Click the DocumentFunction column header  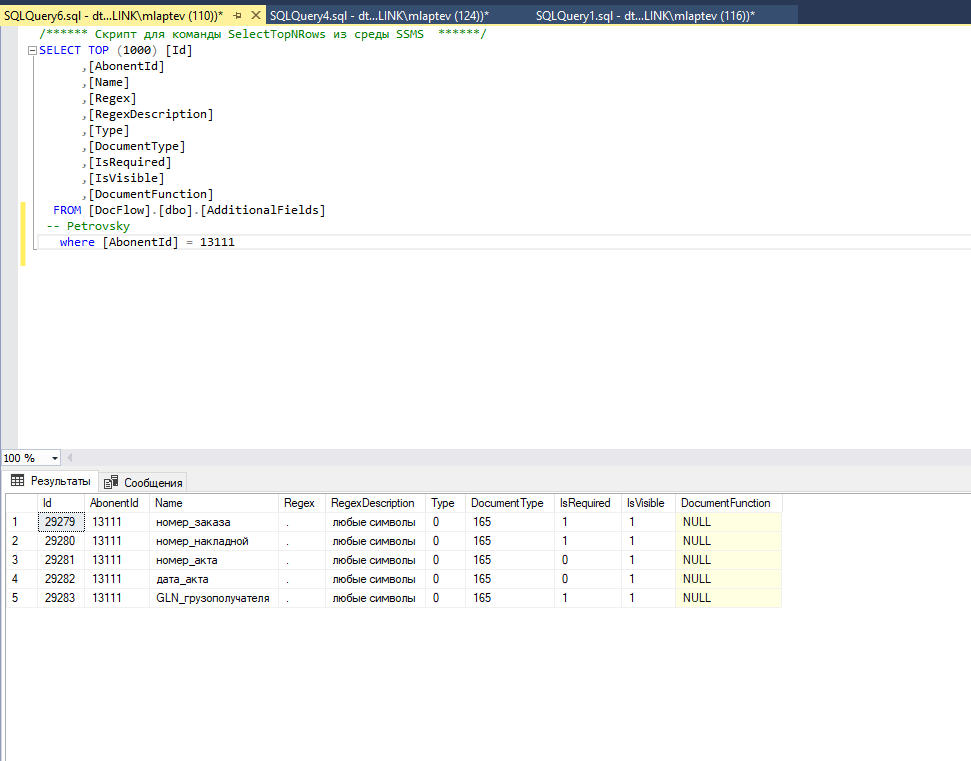coord(725,503)
